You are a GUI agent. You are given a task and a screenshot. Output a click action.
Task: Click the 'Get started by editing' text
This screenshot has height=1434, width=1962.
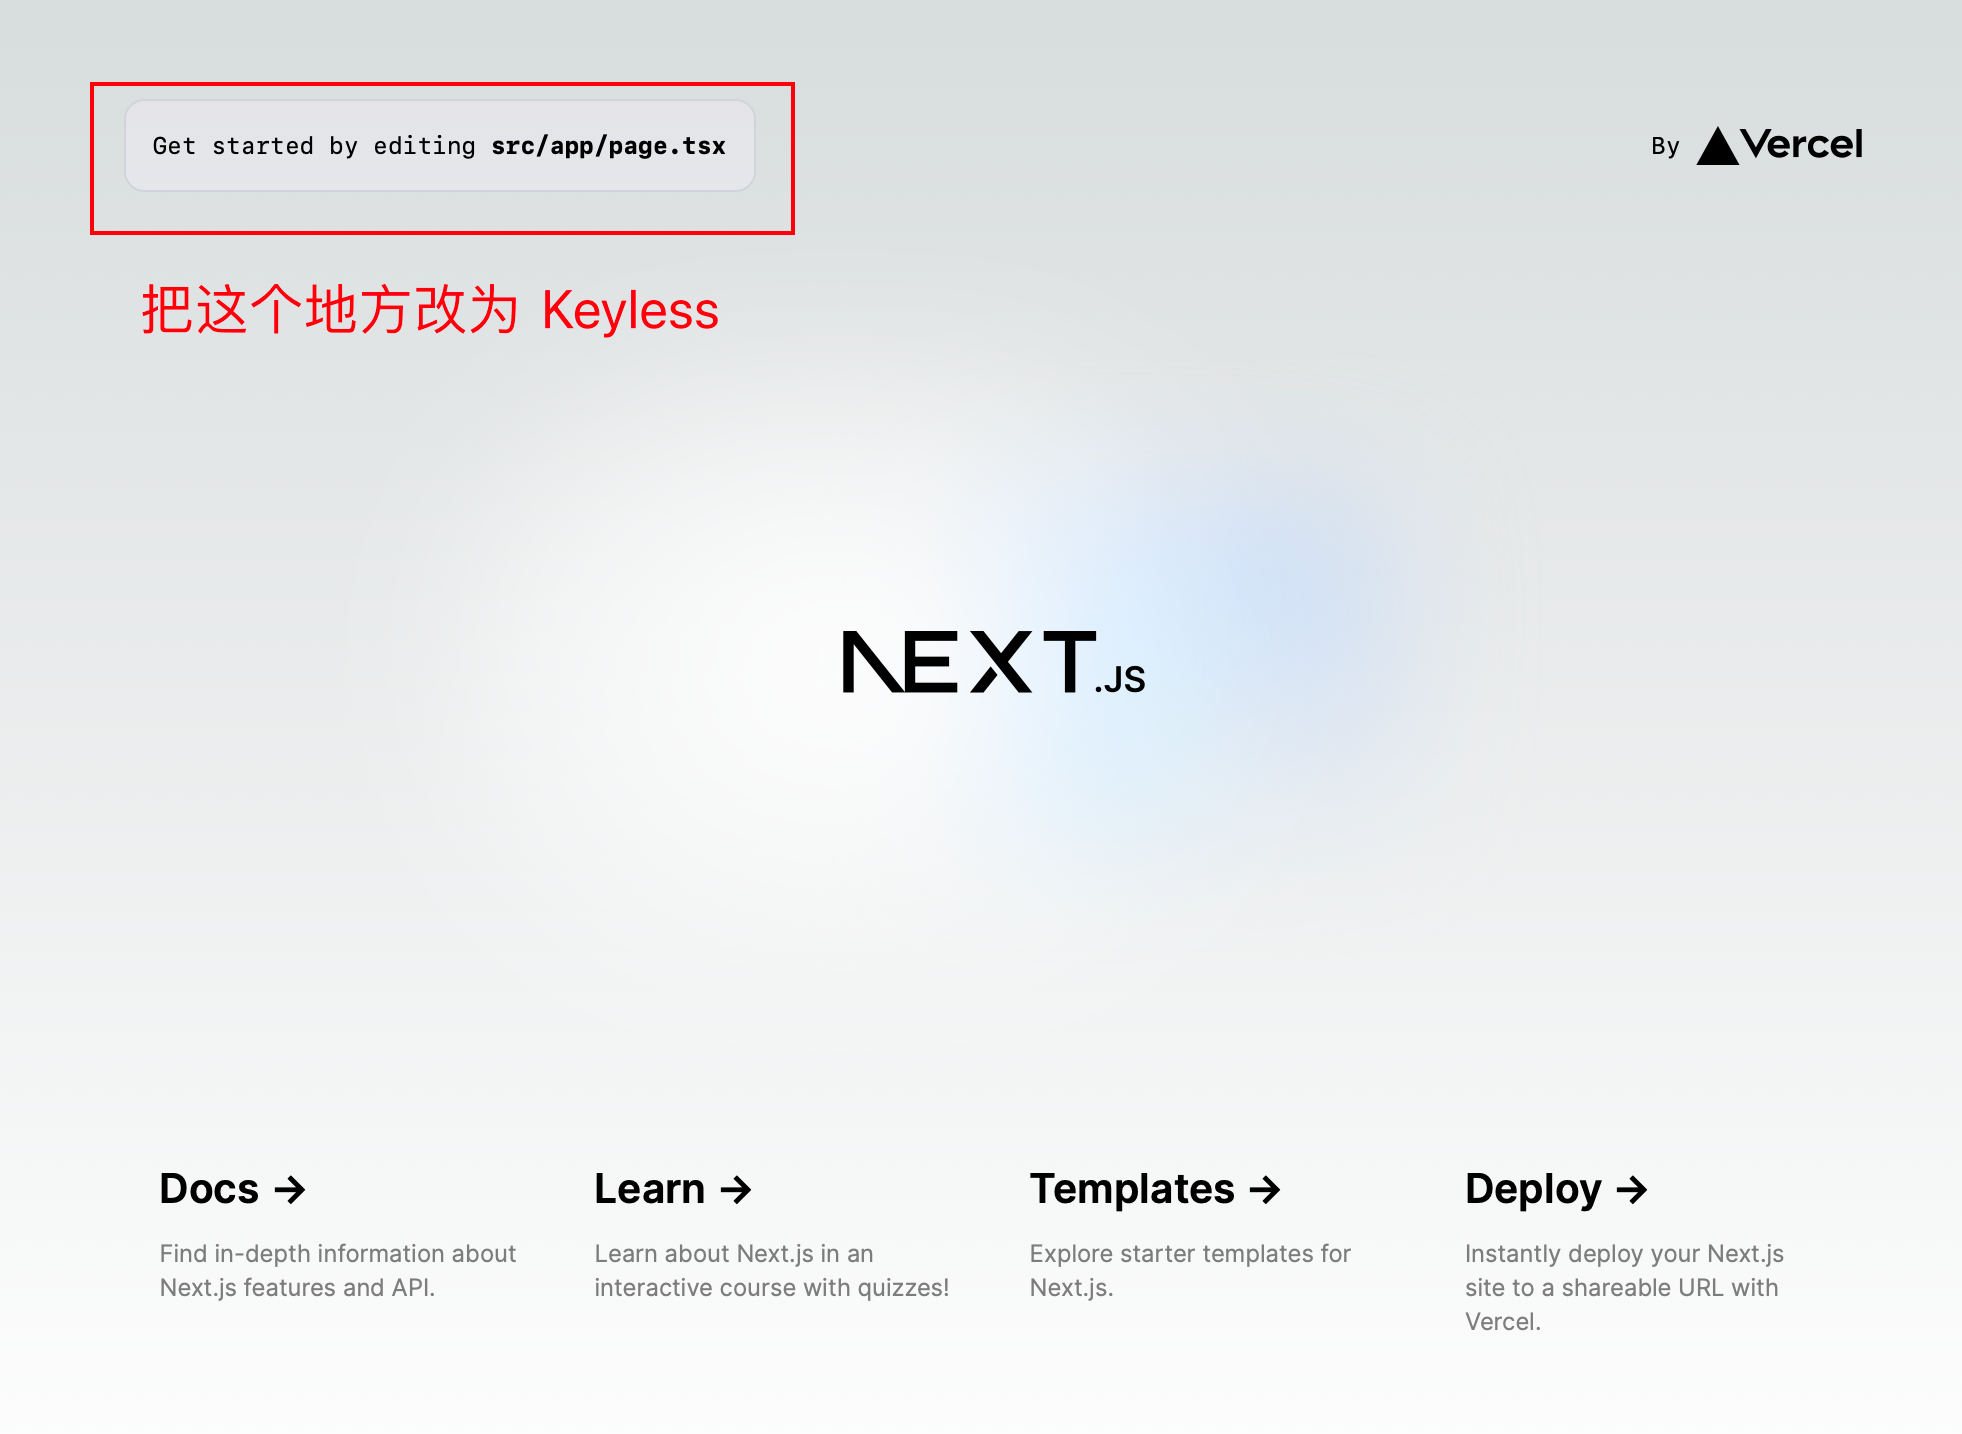(314, 146)
